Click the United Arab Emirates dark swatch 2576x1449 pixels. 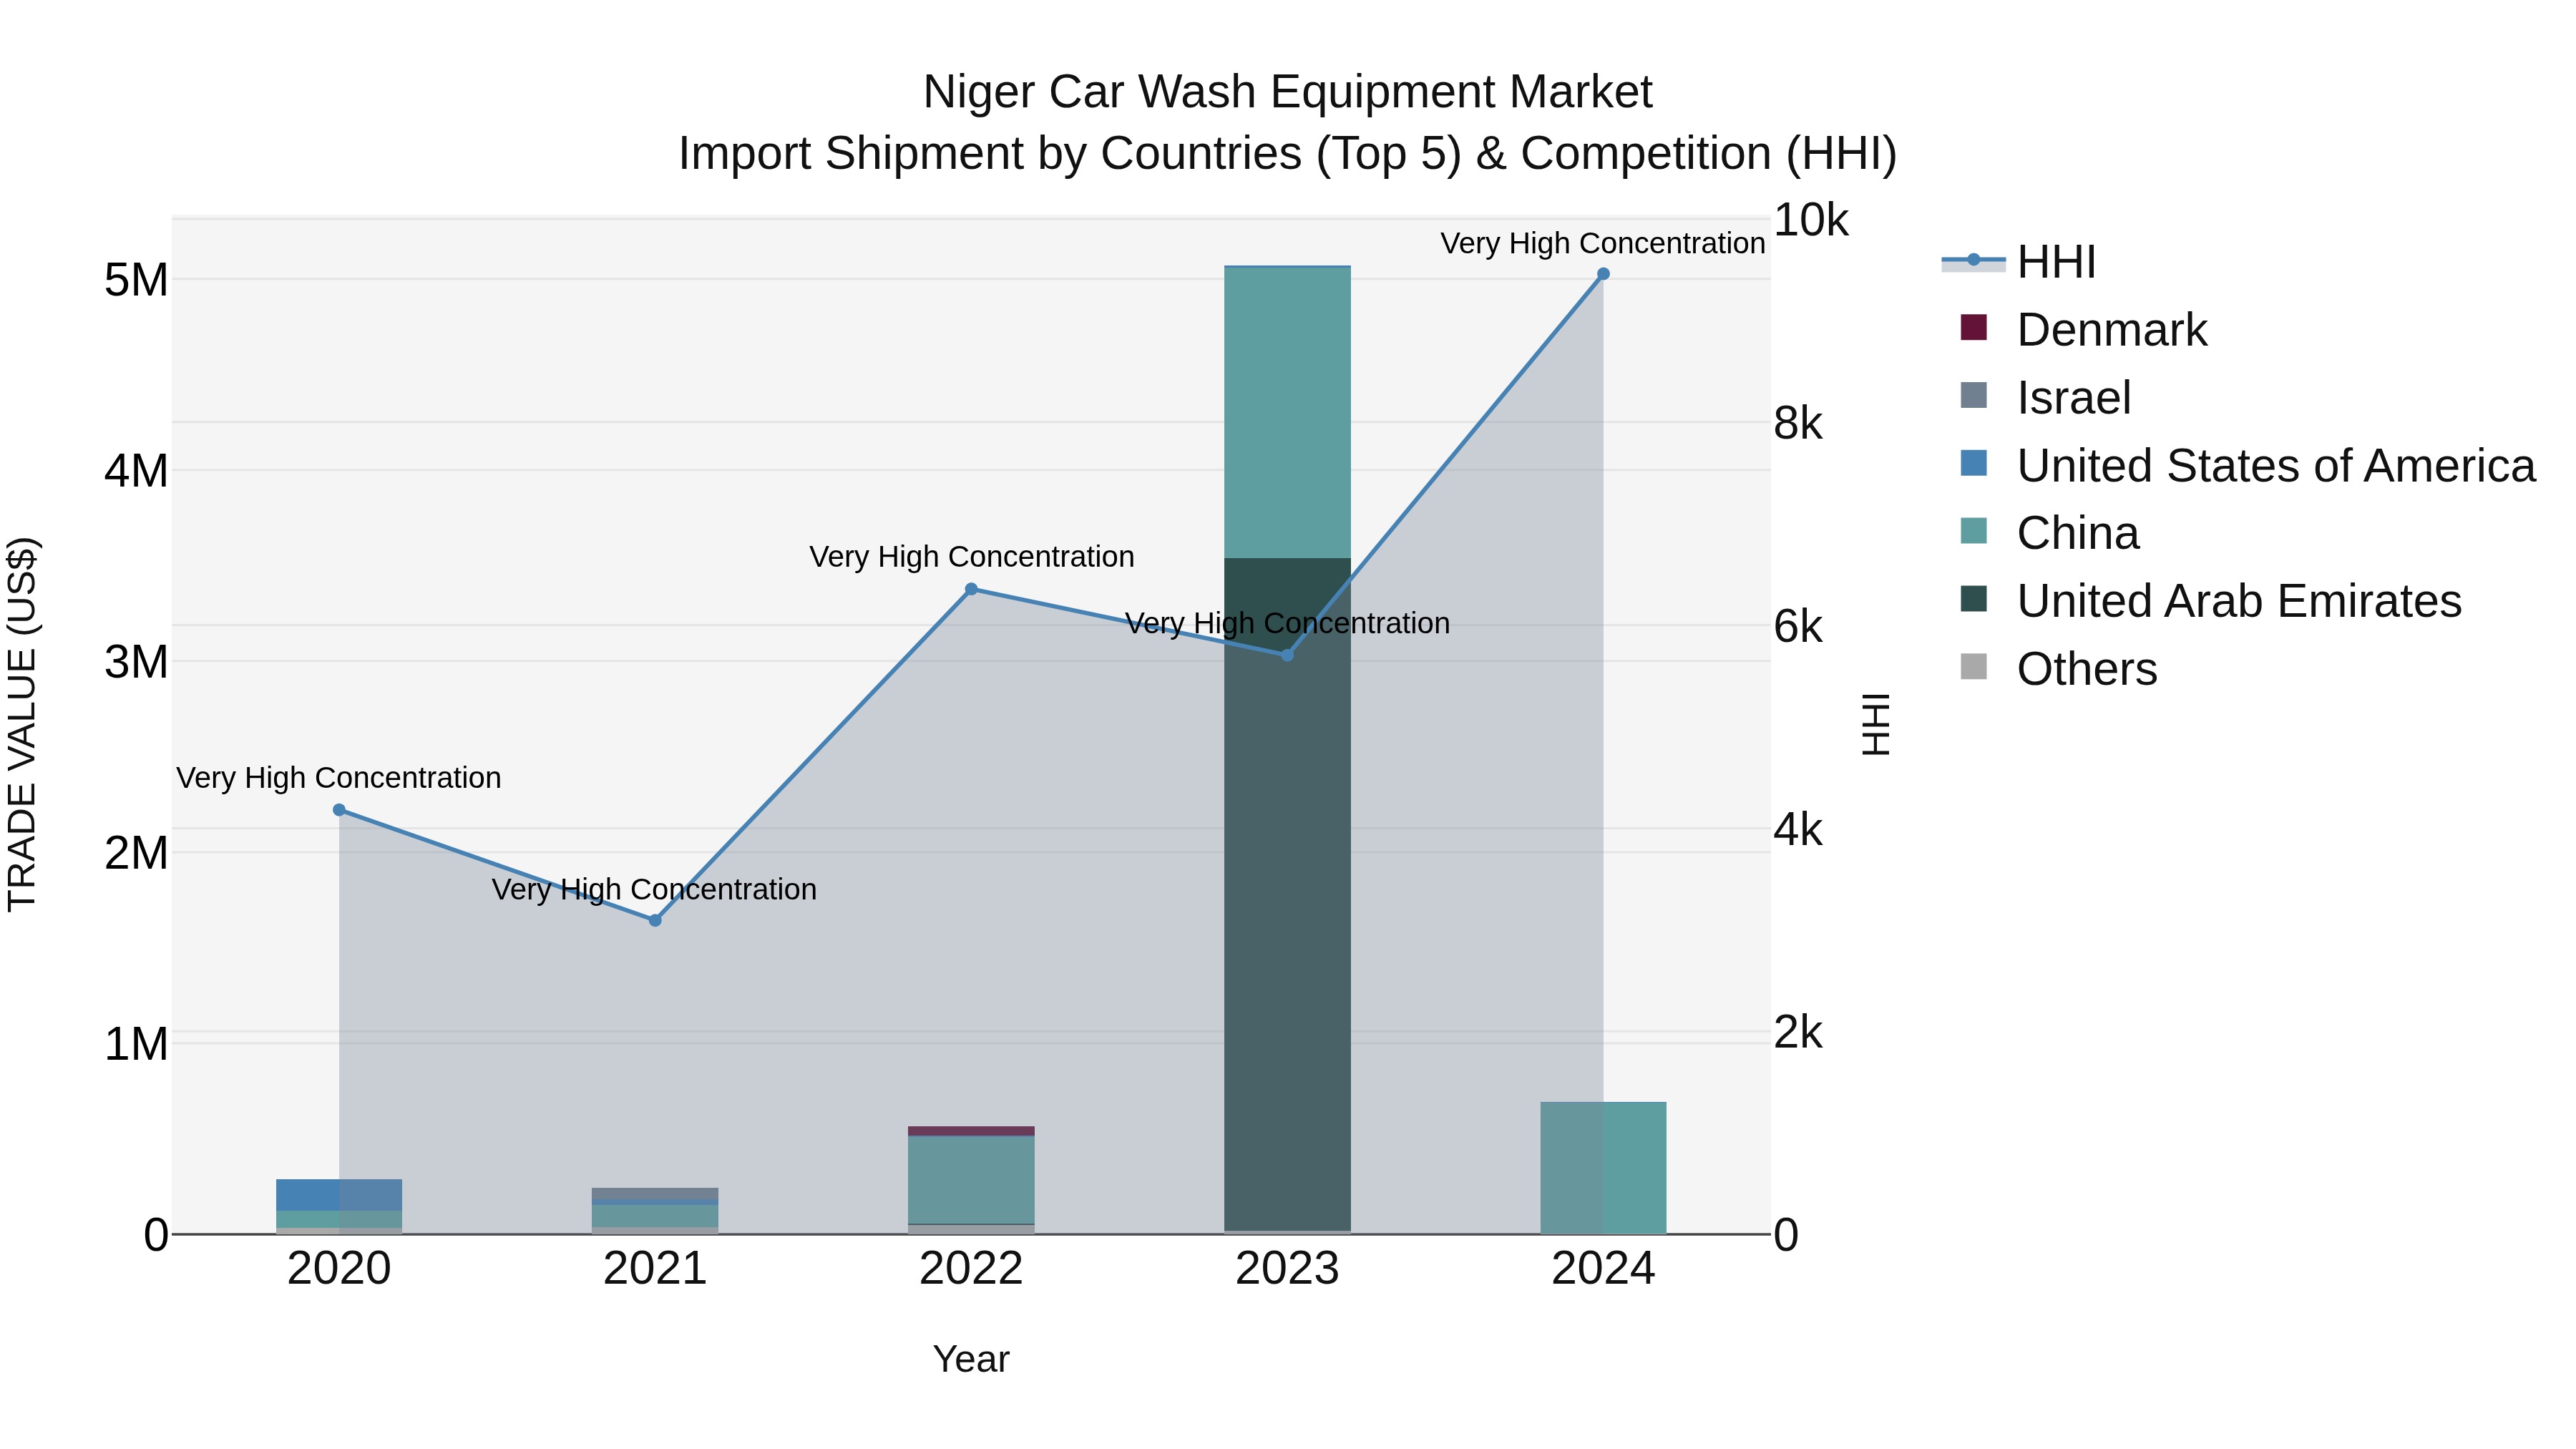click(x=1974, y=598)
